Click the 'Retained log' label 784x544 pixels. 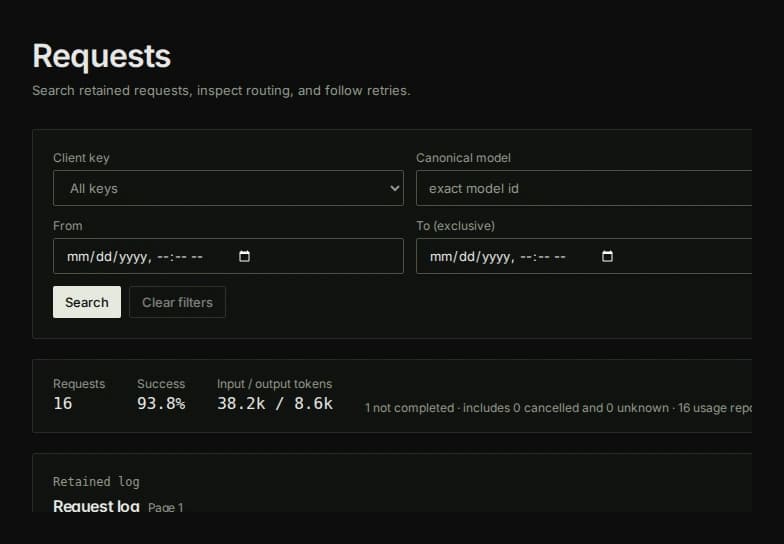[96, 482]
